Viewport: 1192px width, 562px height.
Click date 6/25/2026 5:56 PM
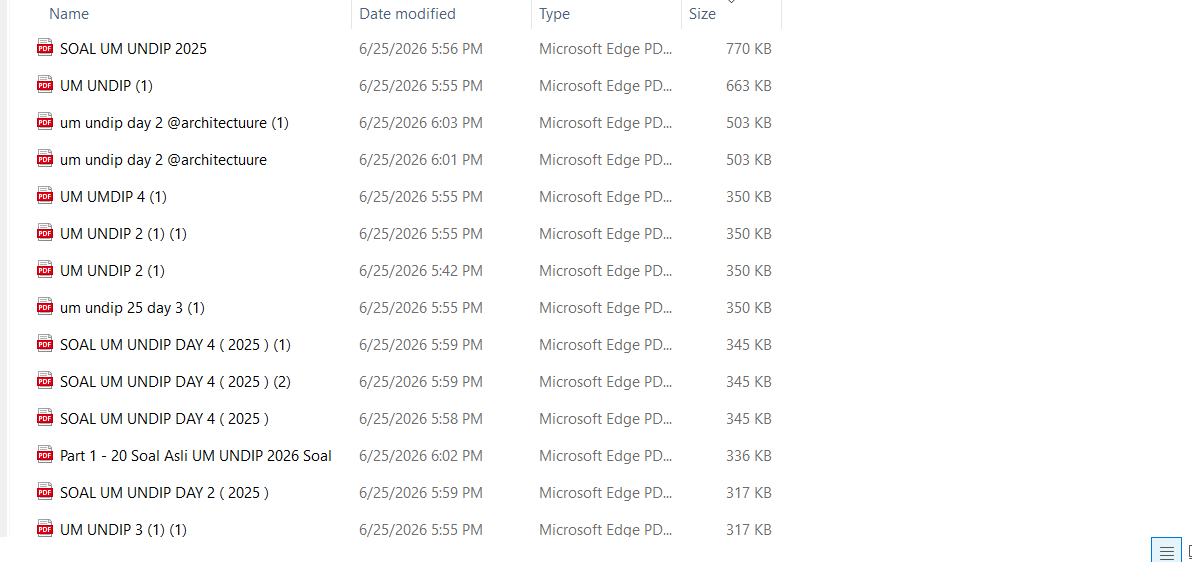coord(421,49)
